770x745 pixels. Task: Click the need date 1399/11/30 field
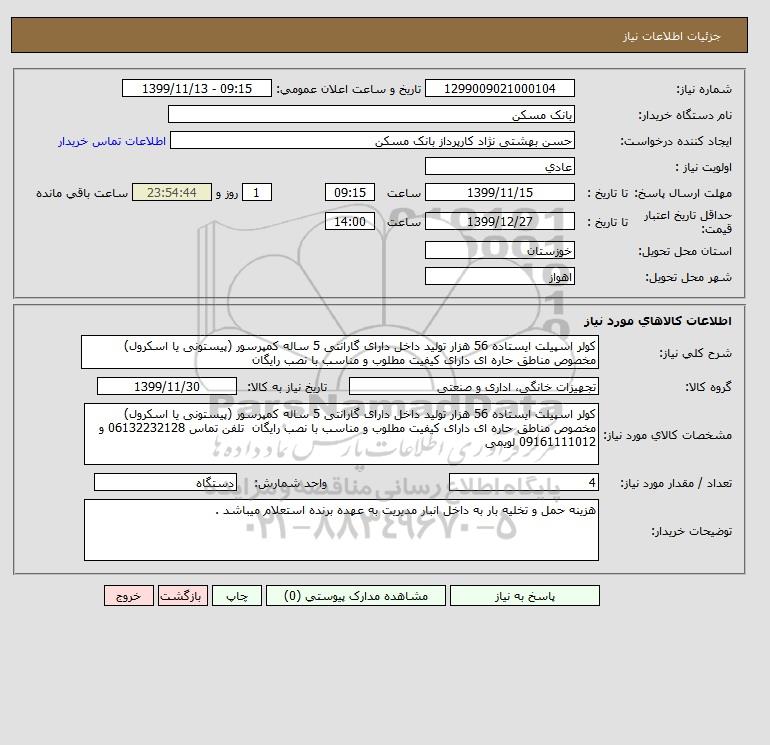click(x=167, y=386)
